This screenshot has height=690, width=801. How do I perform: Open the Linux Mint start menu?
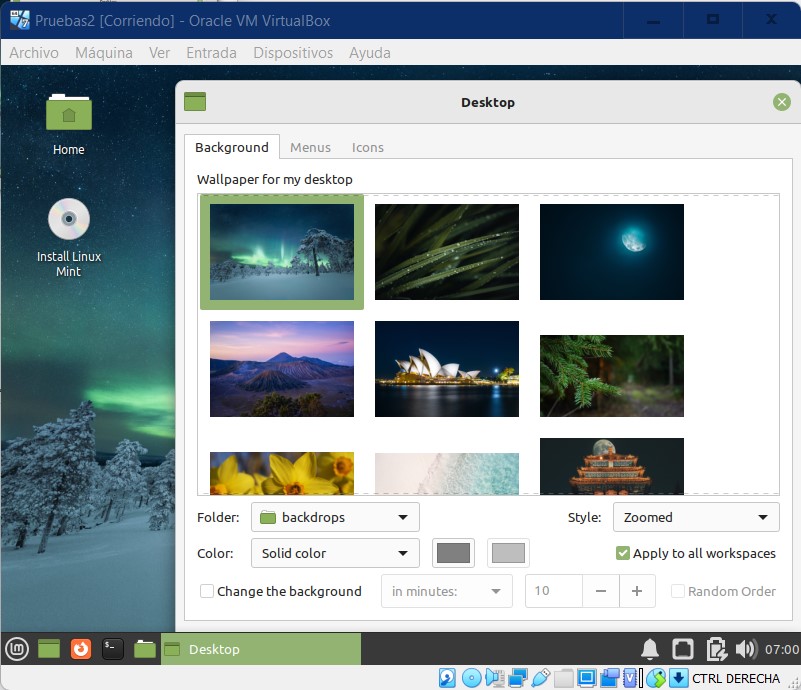pos(17,649)
